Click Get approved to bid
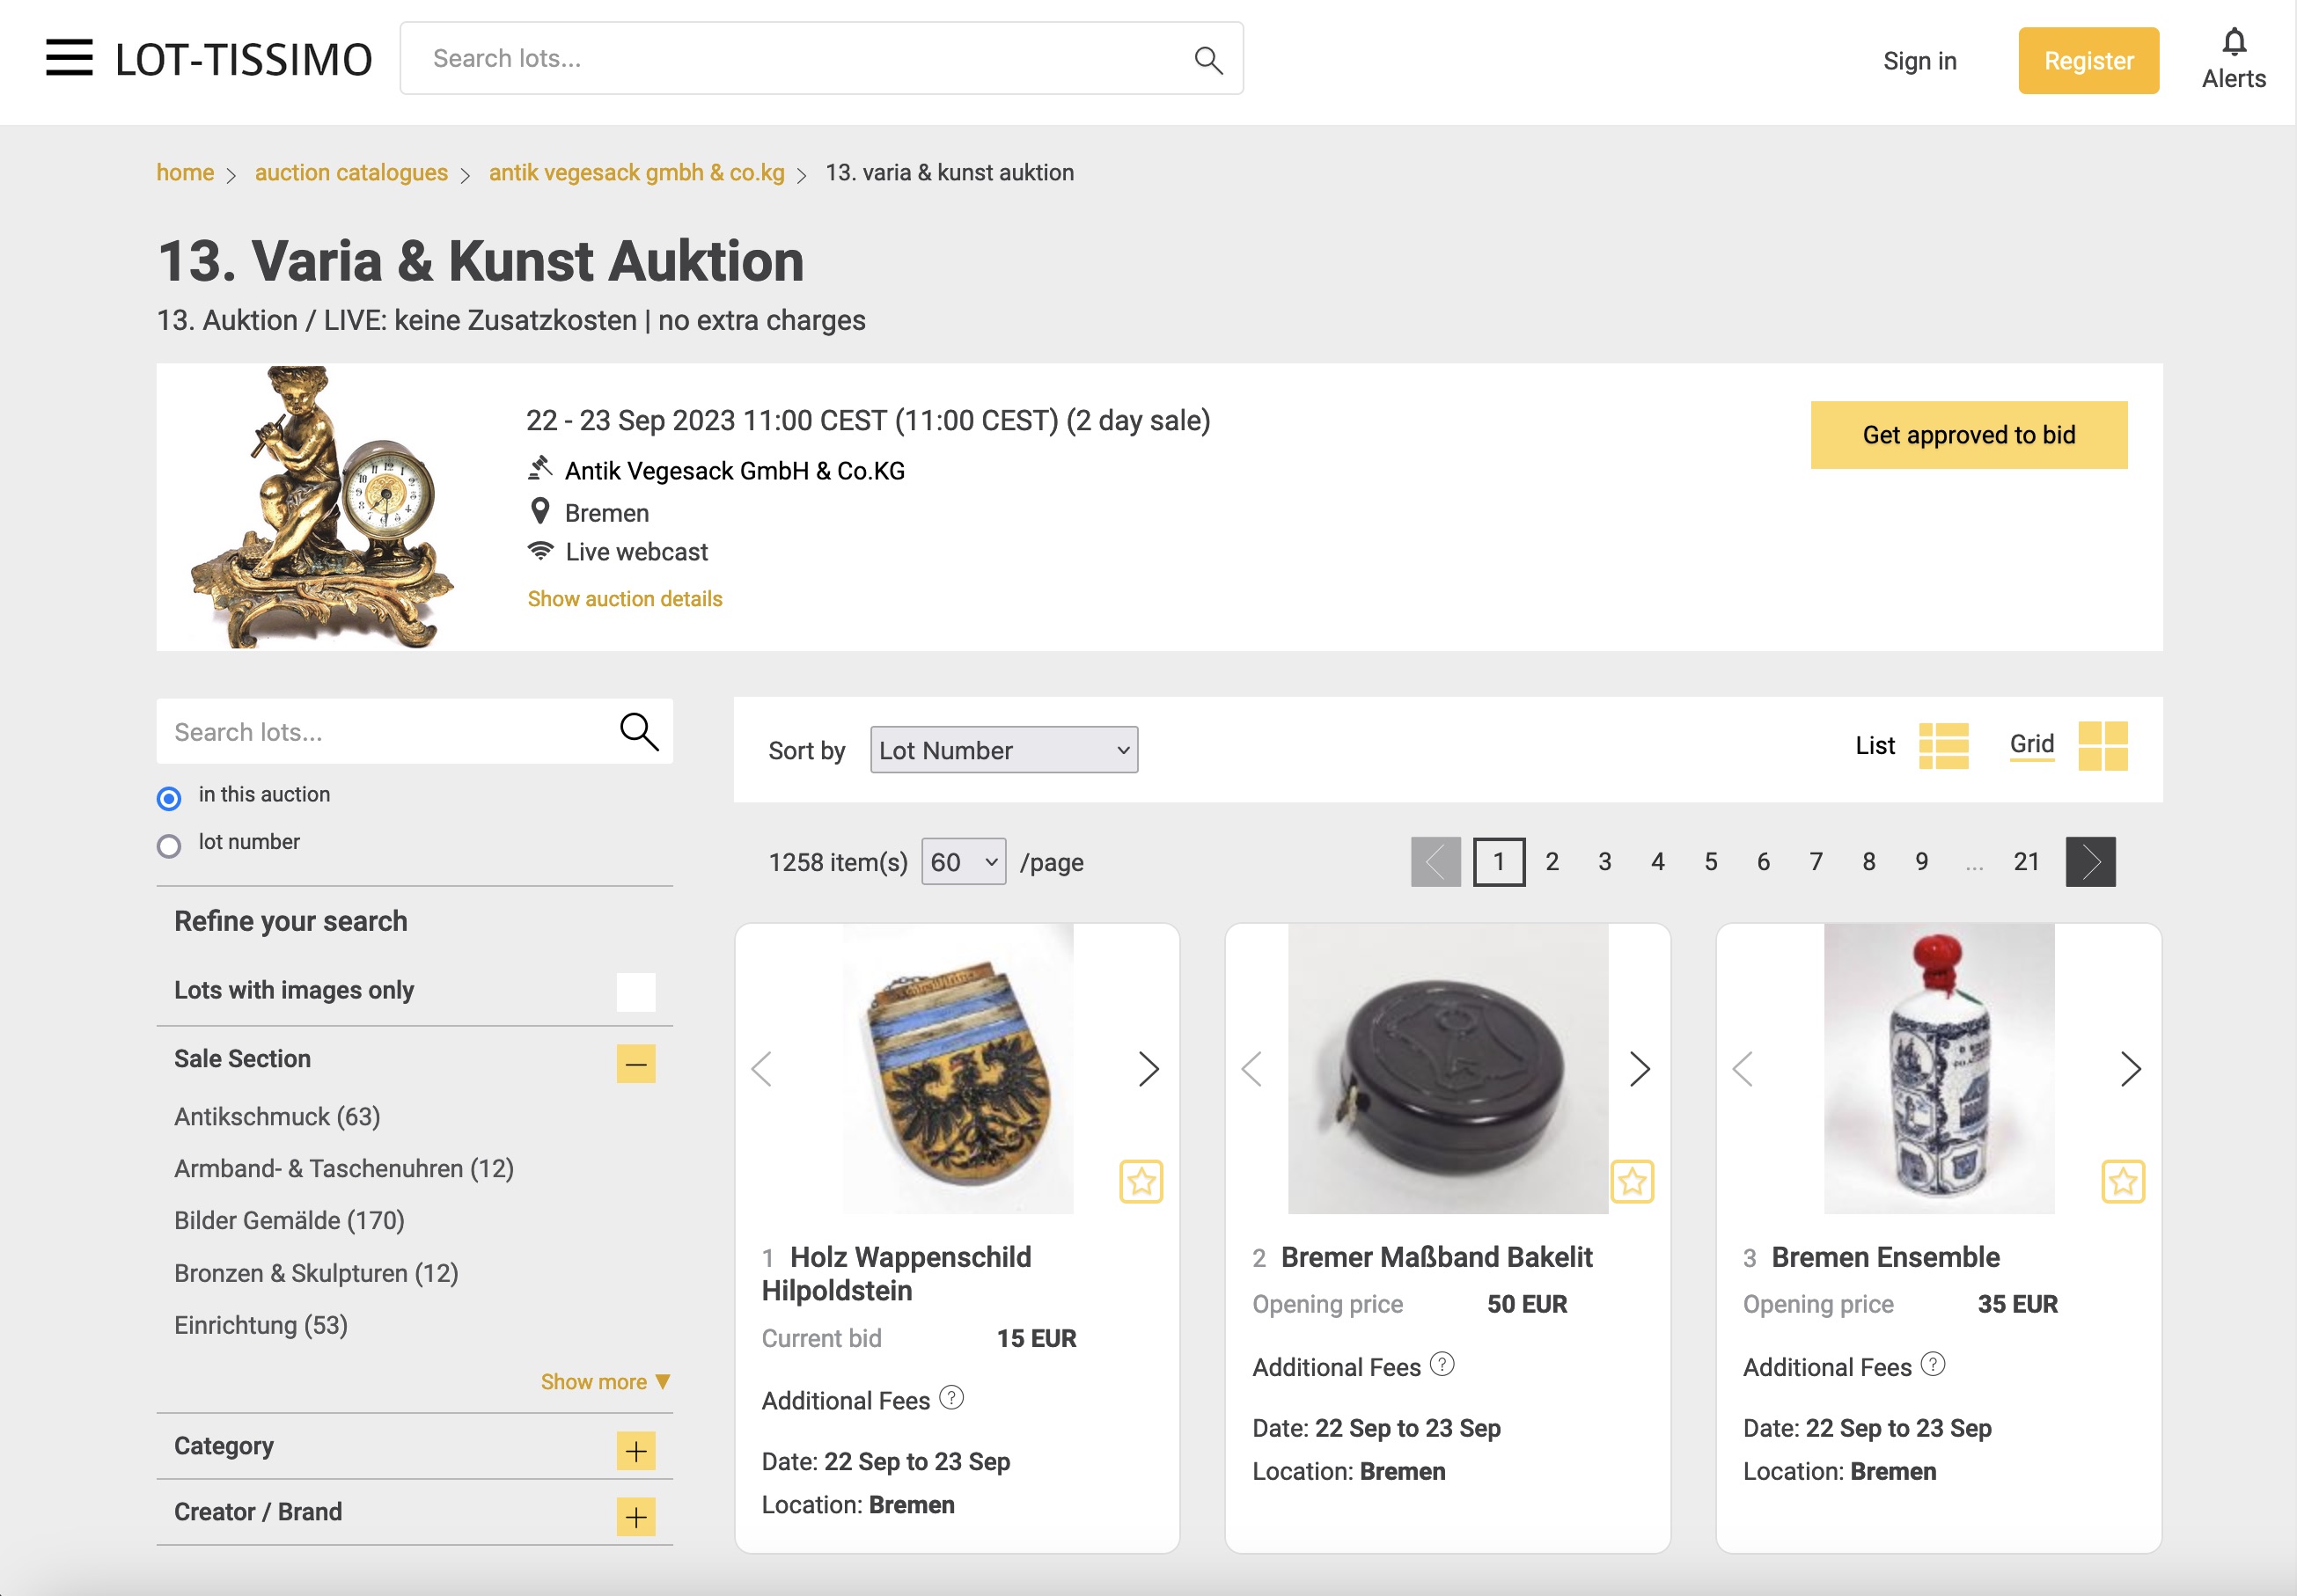Image resolution: width=2297 pixels, height=1596 pixels. pyautogui.click(x=1968, y=435)
